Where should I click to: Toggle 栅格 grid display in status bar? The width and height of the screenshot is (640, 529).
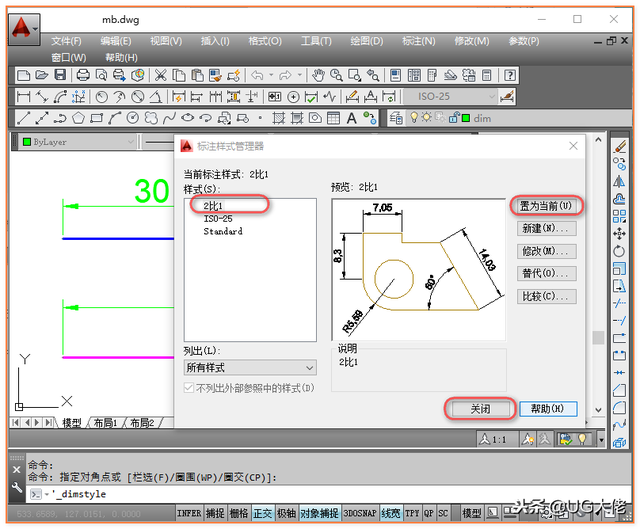point(239,513)
